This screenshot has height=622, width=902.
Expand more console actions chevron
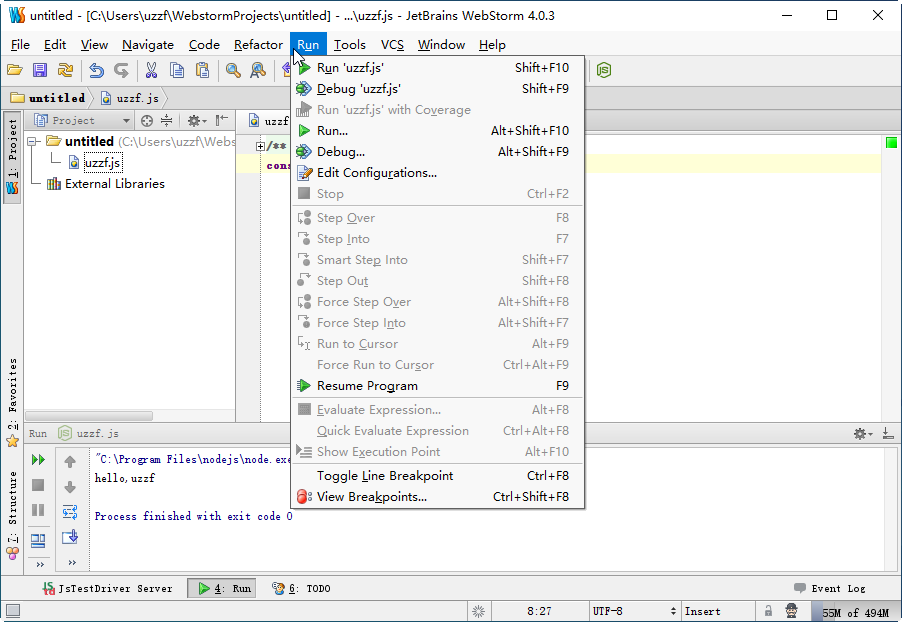tap(72, 563)
